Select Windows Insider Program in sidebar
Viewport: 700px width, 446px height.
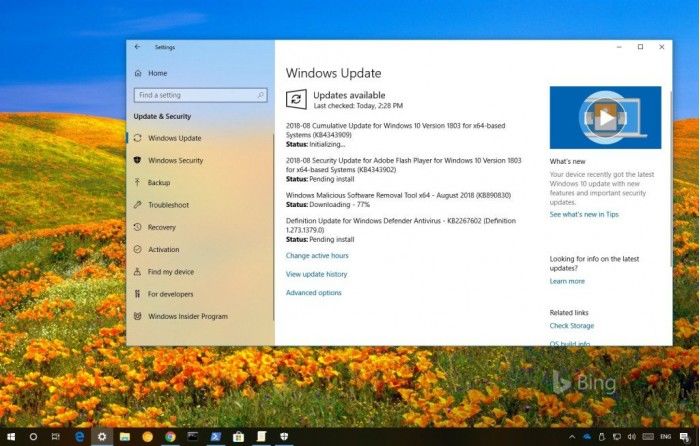coord(187,317)
